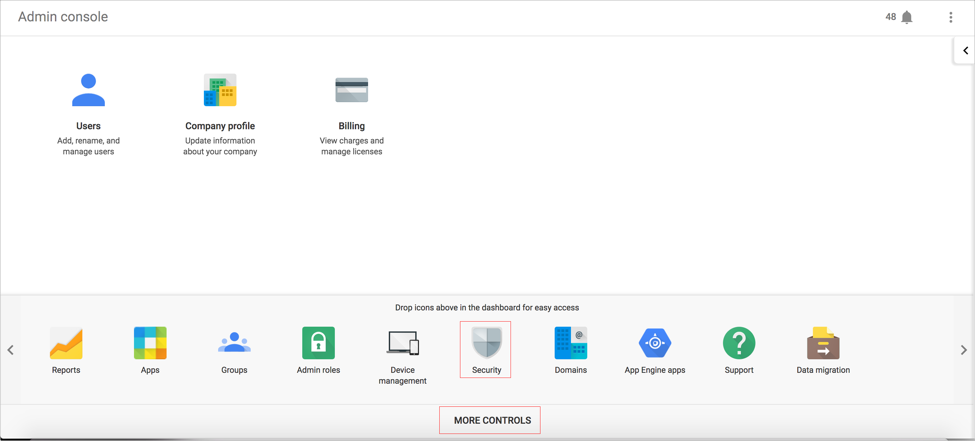Viewport: 975px width, 441px height.
Task: Open the Support question mark icon
Action: click(739, 343)
